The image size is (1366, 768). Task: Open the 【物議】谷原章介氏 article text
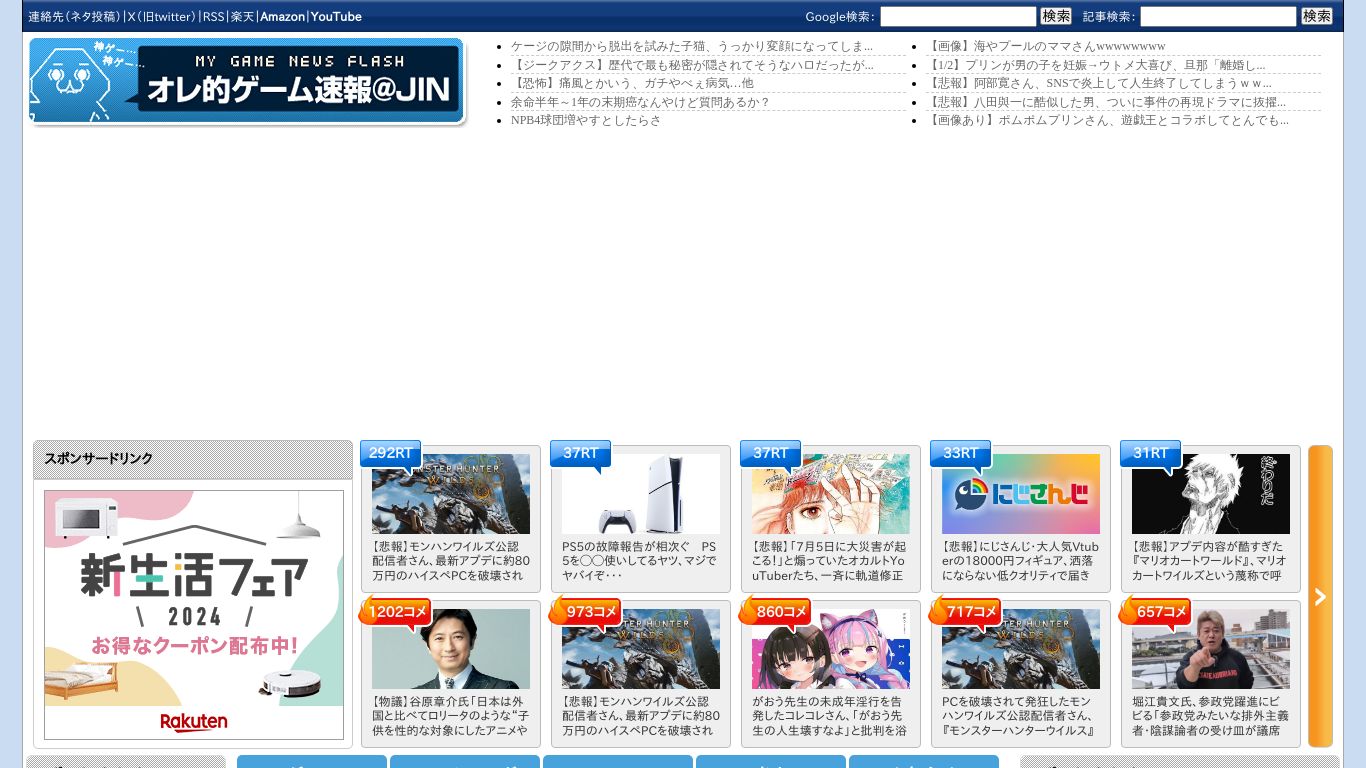[451, 716]
